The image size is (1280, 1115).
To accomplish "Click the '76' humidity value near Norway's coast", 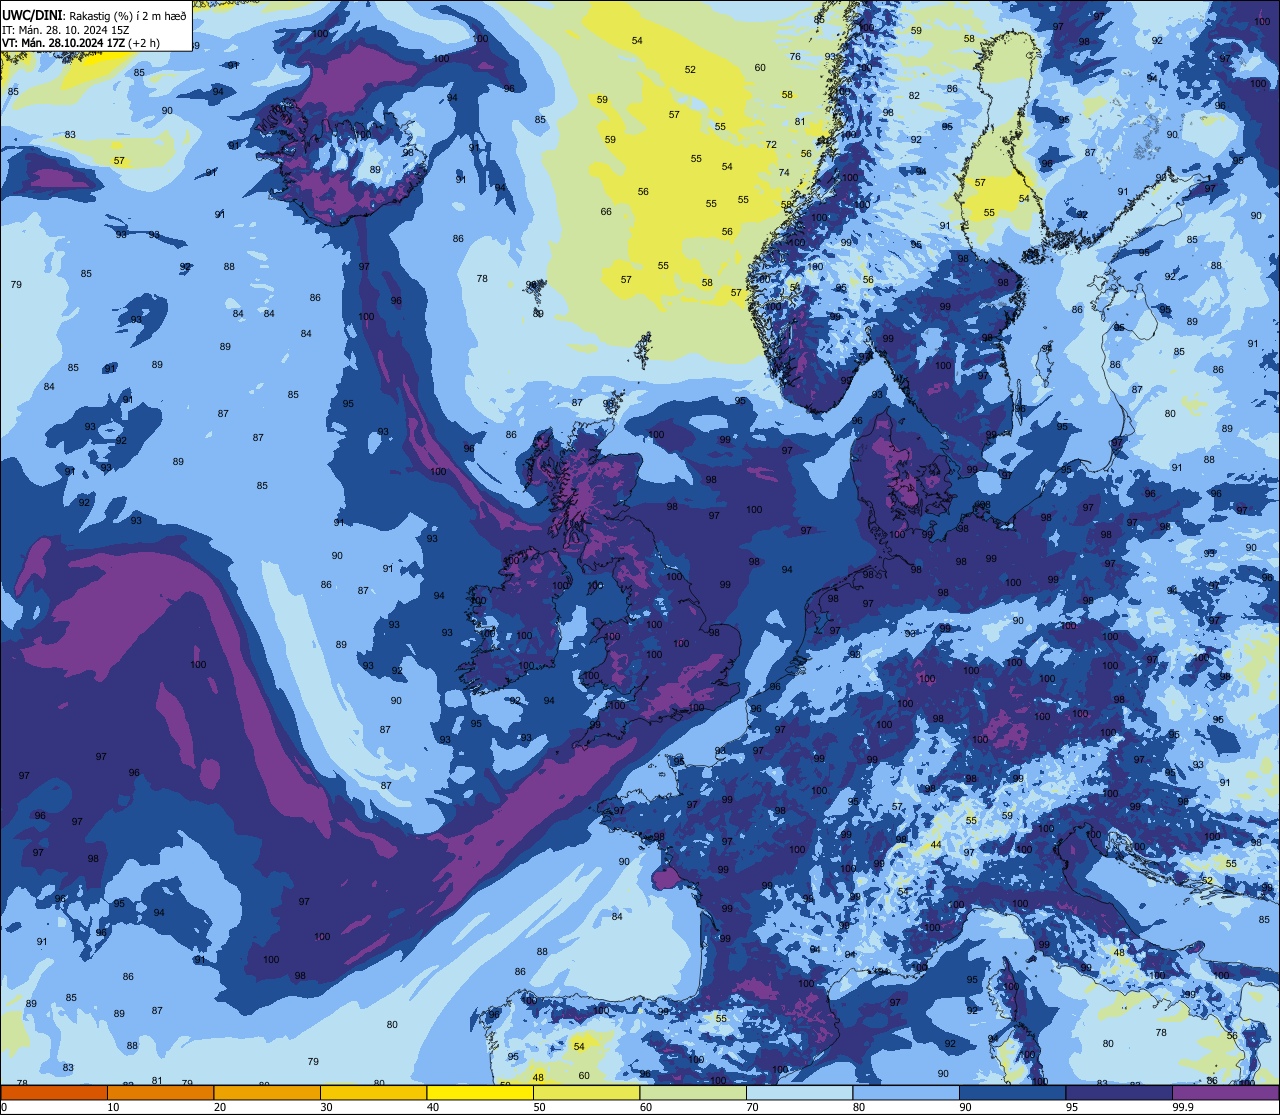I will (x=795, y=56).
